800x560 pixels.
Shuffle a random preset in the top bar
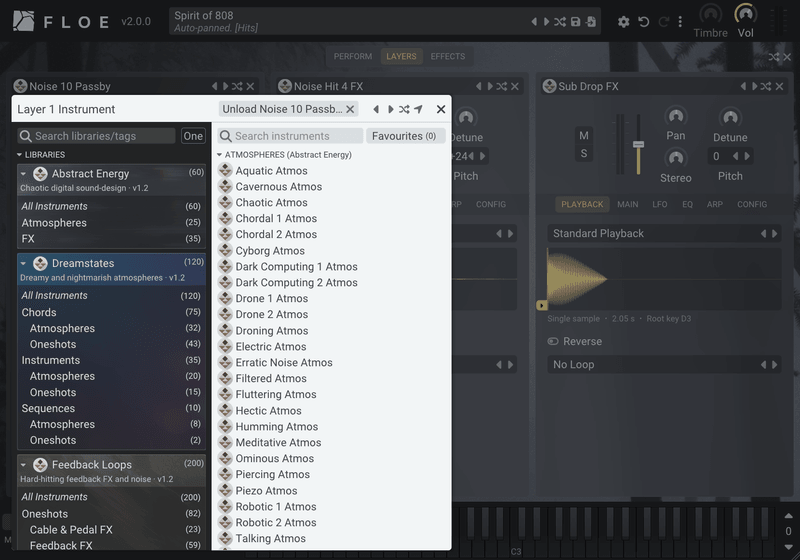pos(560,22)
